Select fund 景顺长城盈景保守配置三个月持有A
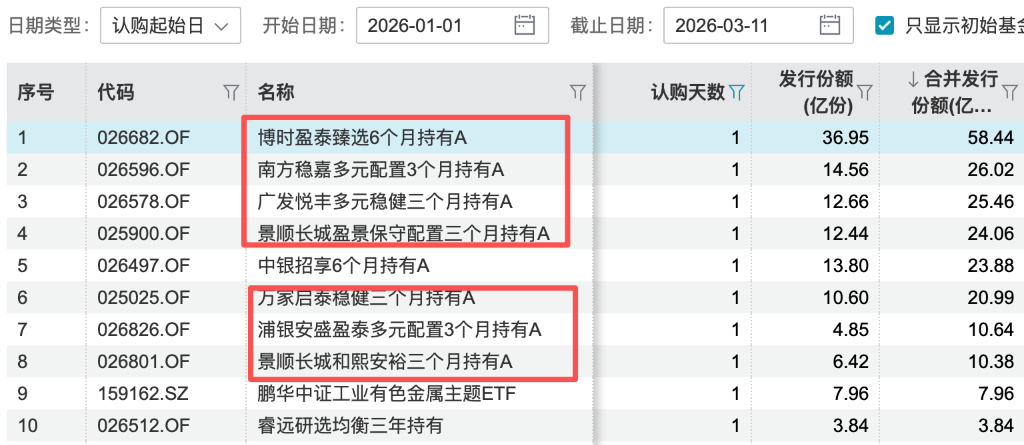Screen dimensions: 1024x445 [404, 234]
